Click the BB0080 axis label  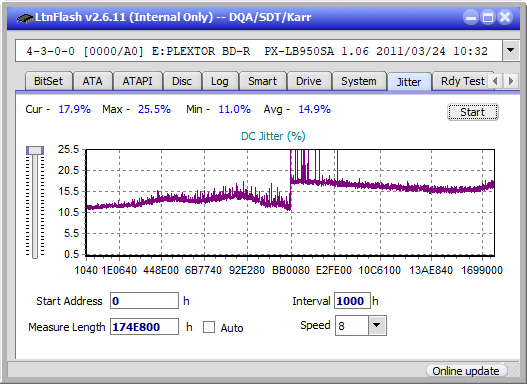[x=291, y=270]
